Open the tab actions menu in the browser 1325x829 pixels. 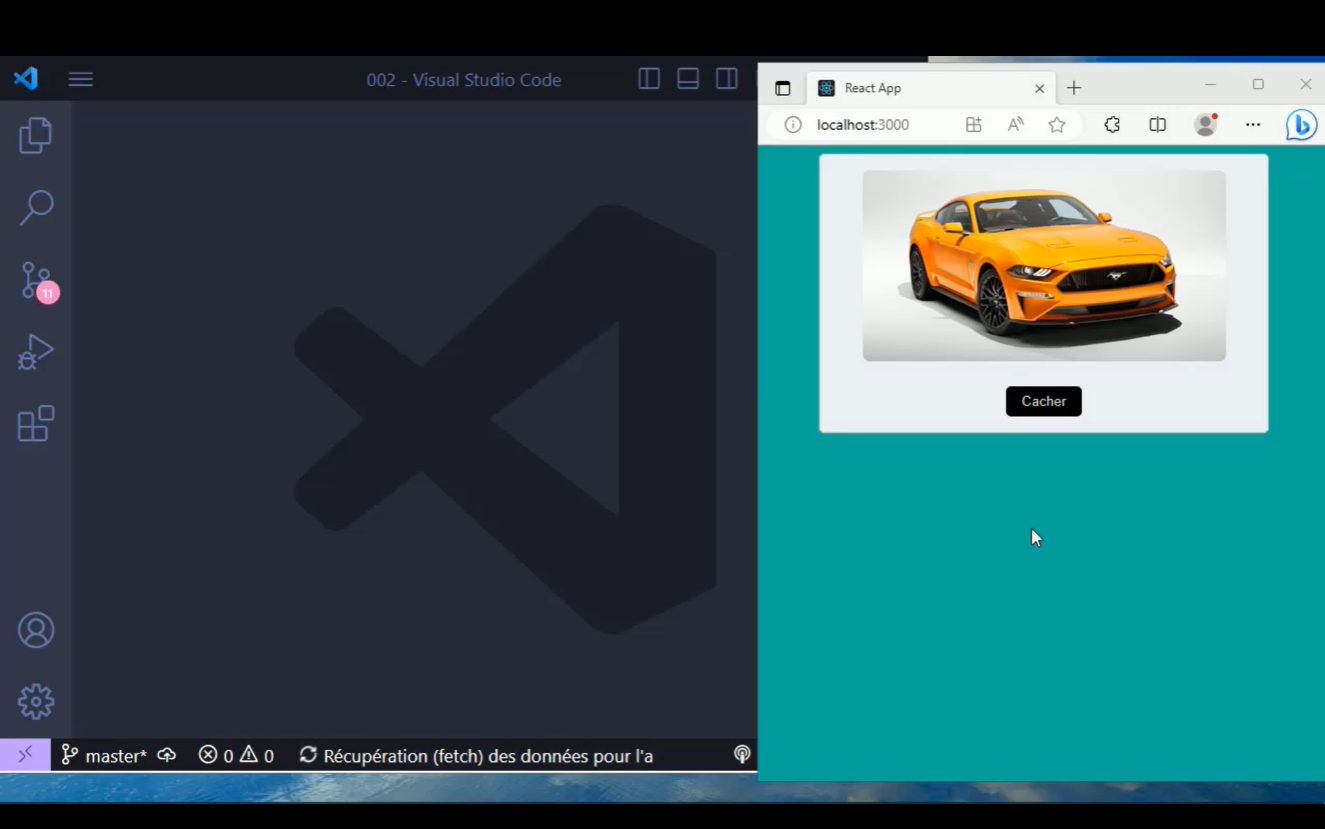783,88
